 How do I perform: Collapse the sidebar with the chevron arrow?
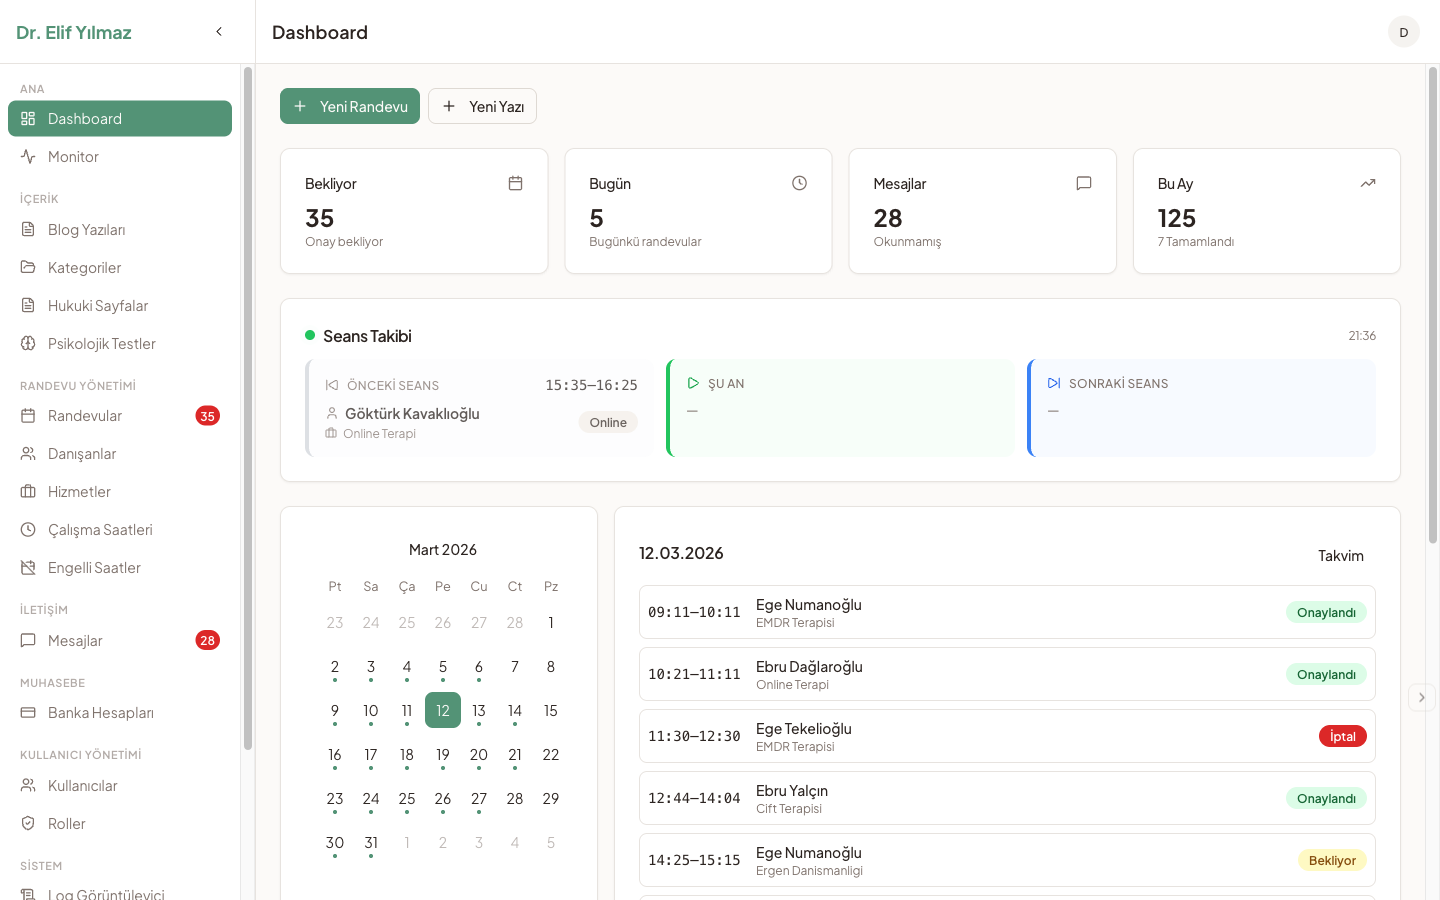point(219,32)
